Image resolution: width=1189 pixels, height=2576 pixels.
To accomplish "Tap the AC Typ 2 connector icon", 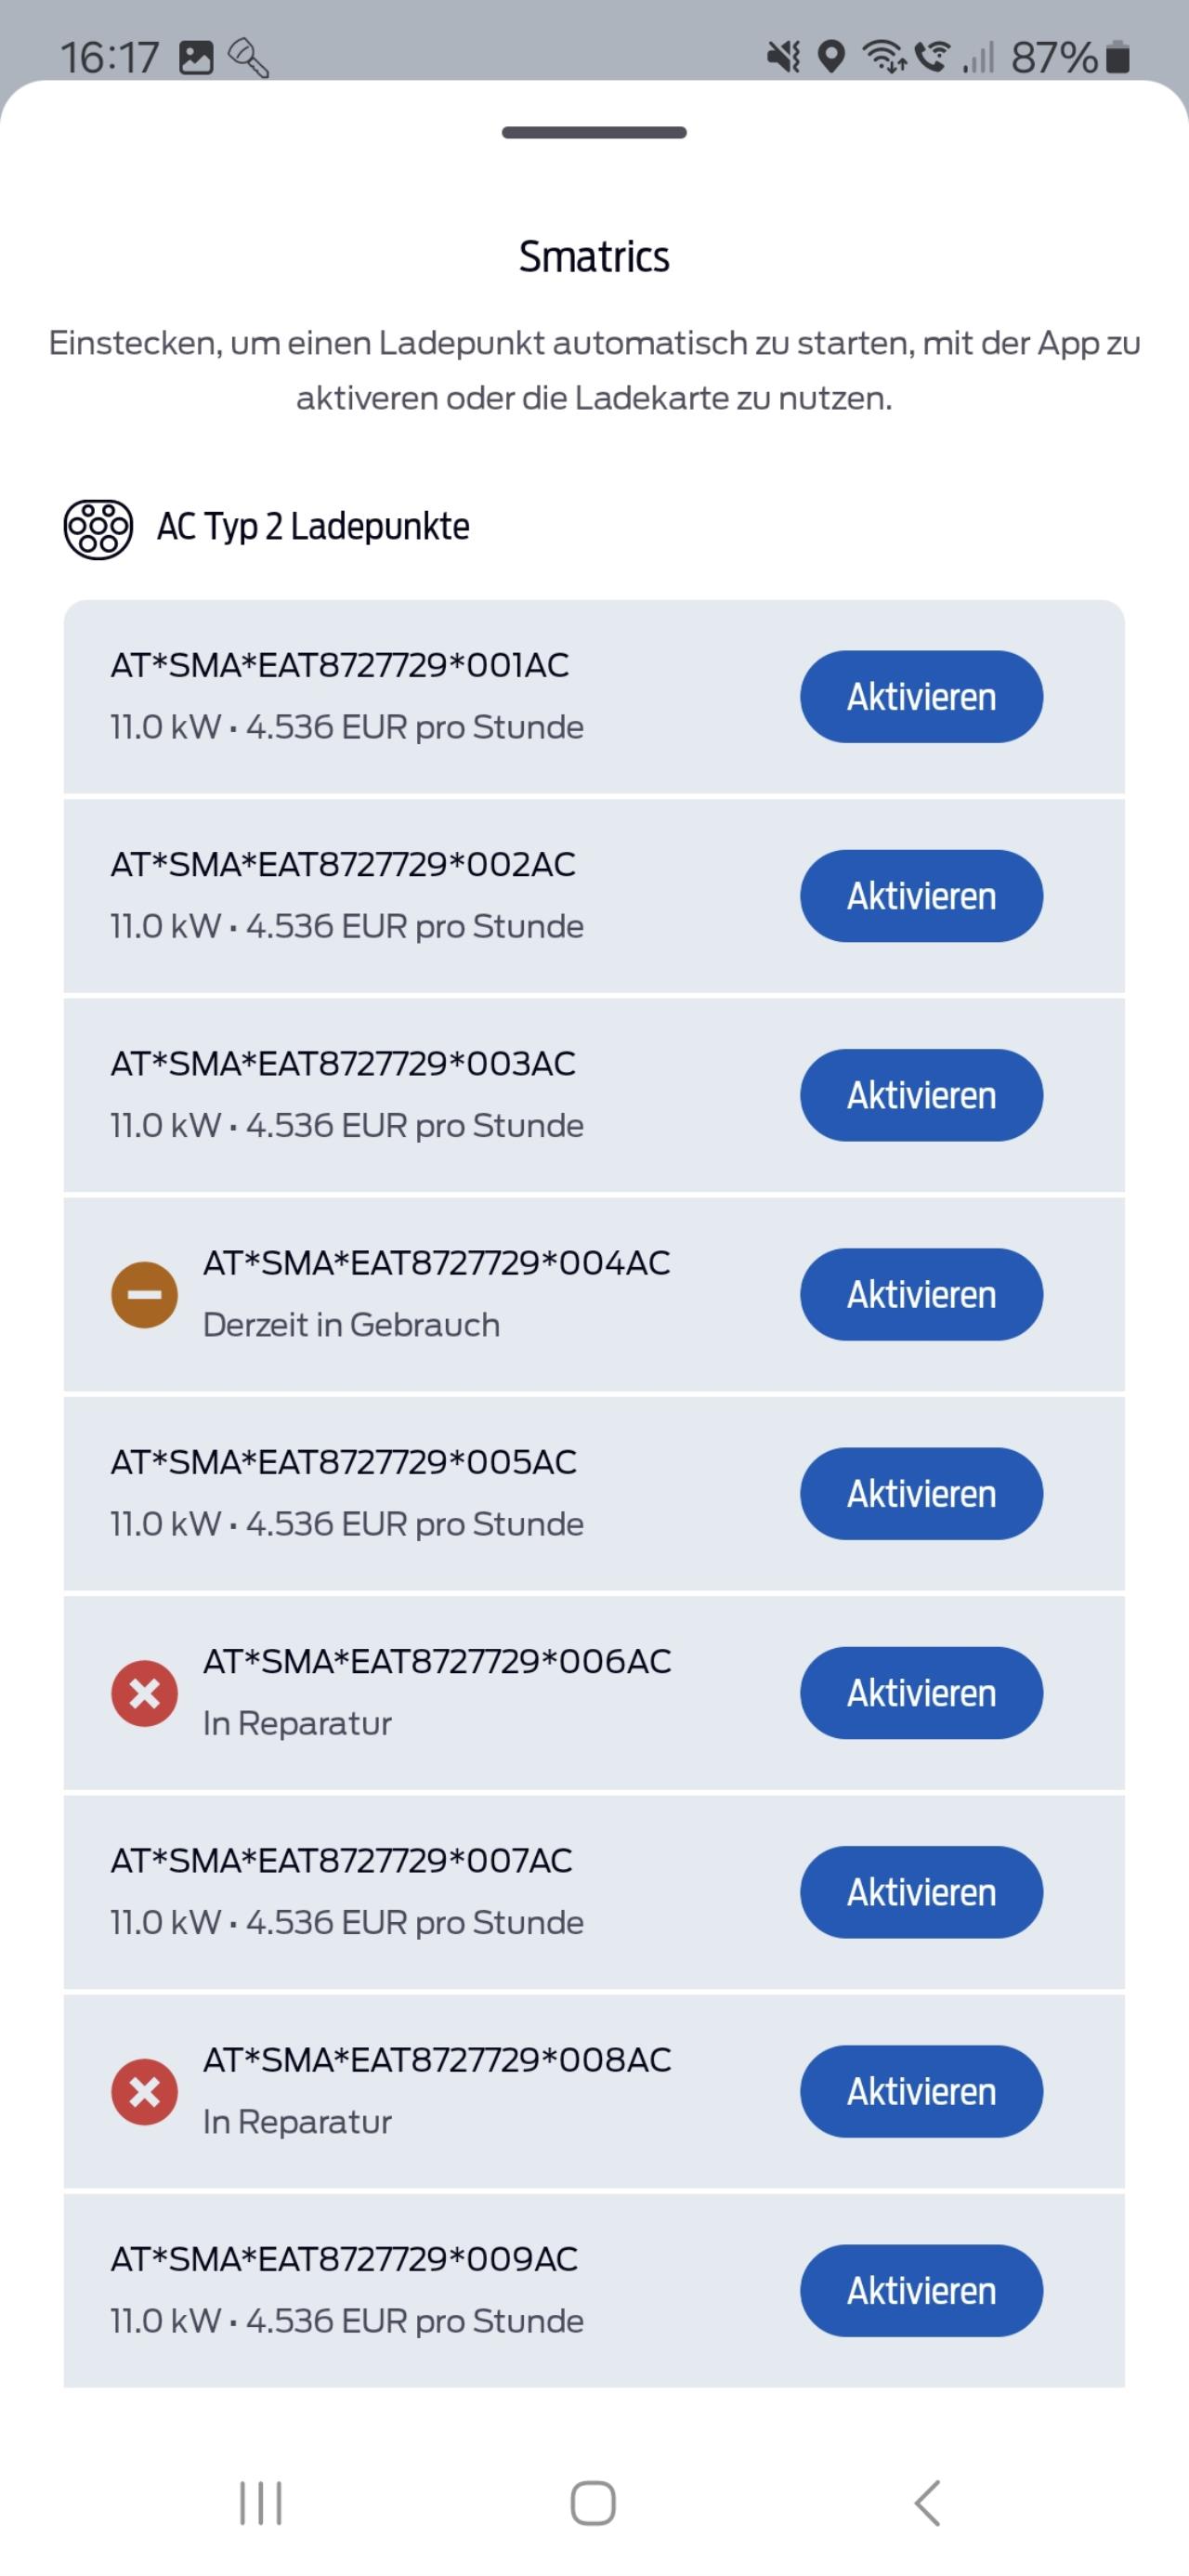I will click(x=98, y=528).
